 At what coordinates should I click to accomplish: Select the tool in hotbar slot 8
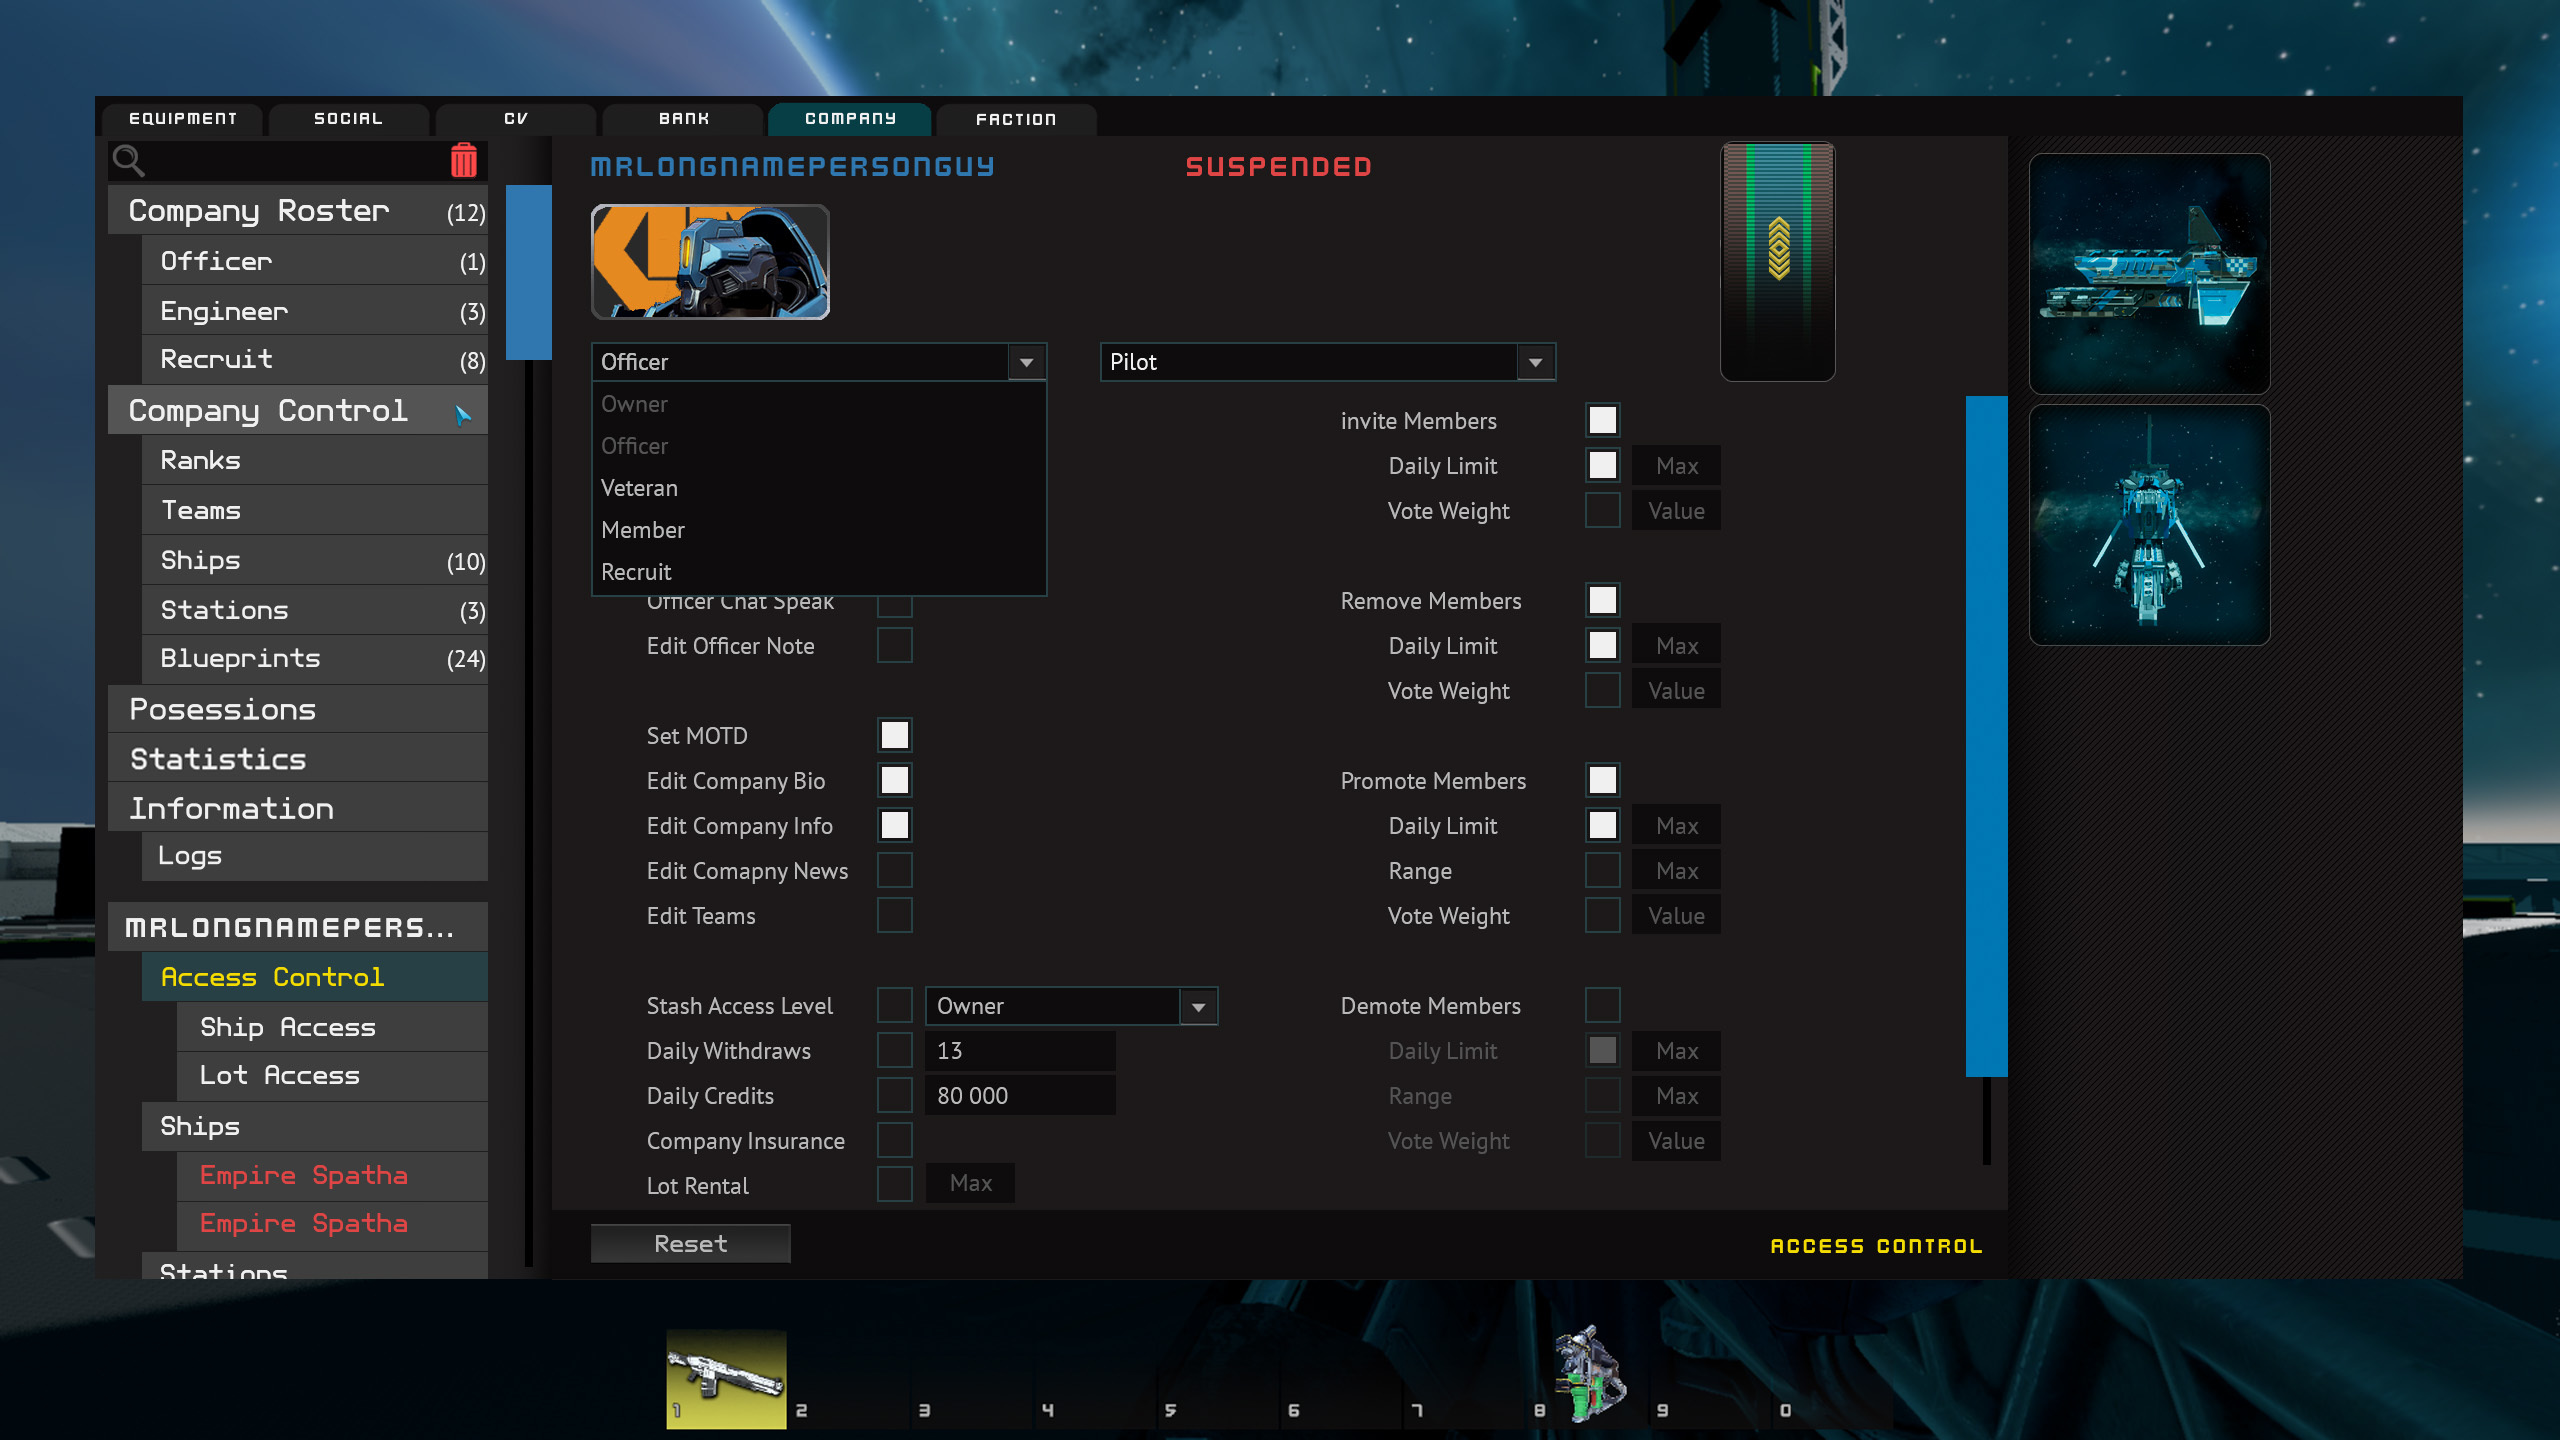1590,1374
